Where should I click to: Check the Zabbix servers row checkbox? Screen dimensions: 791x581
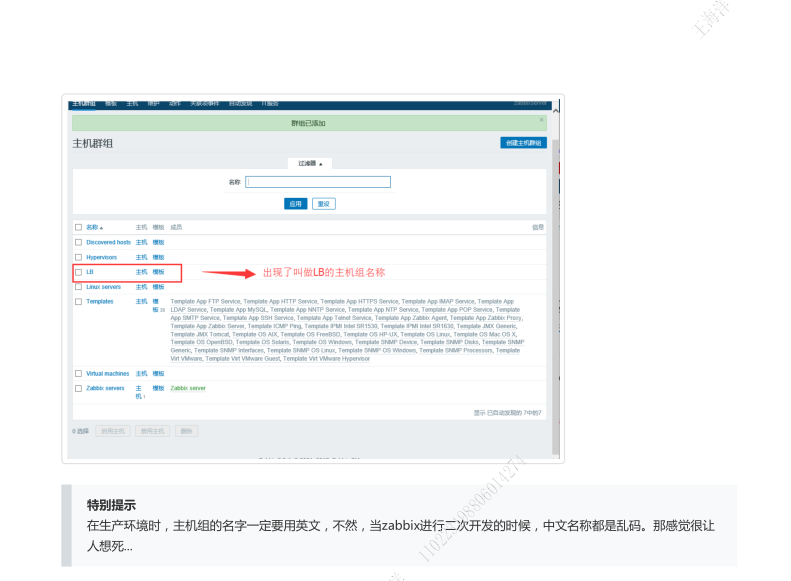(x=78, y=389)
